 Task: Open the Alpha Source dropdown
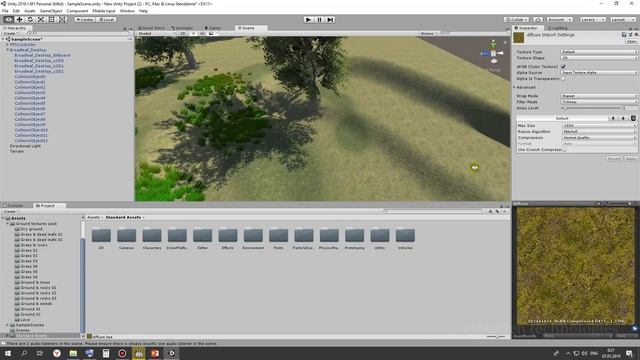pos(599,72)
